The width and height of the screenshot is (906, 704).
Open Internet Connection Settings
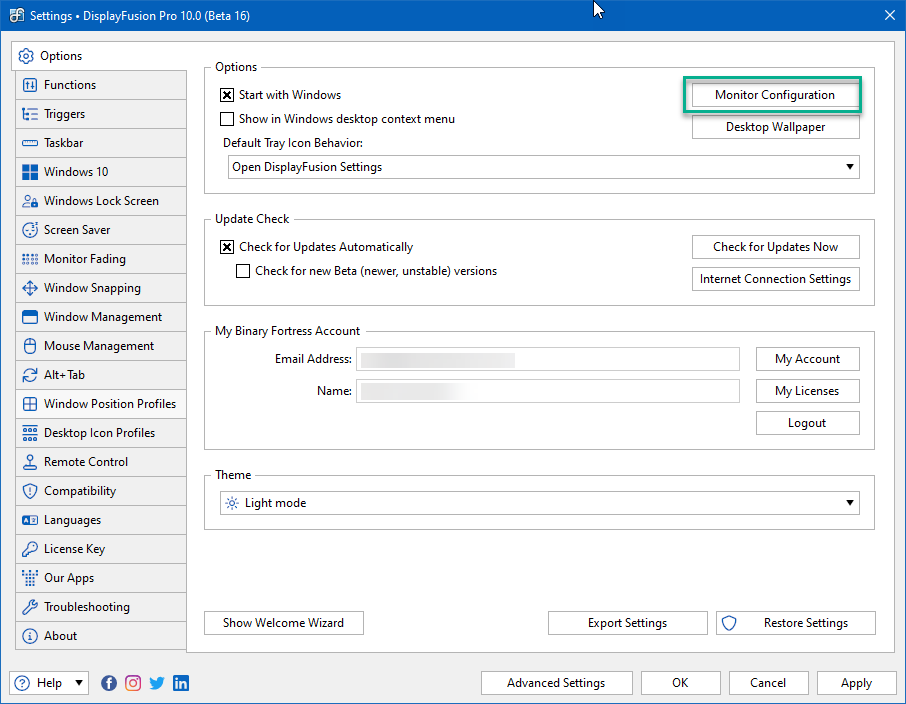pos(775,279)
